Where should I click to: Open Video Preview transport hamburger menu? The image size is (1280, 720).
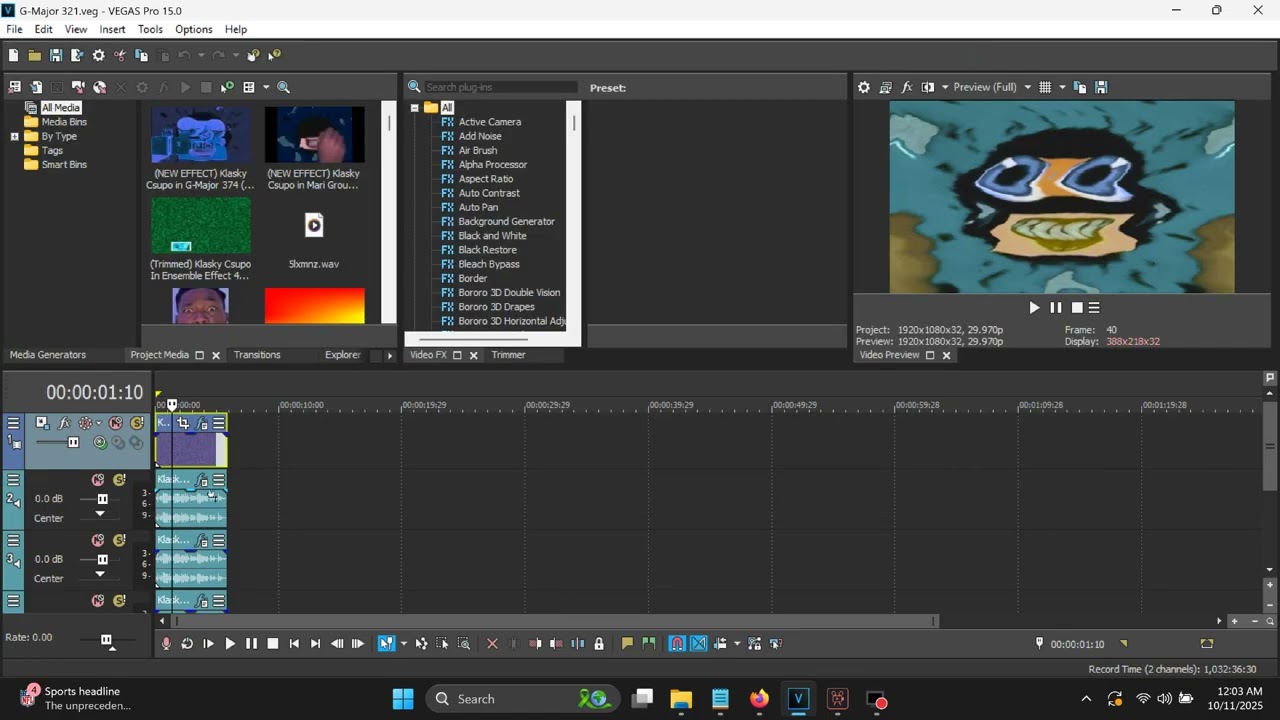point(1094,308)
